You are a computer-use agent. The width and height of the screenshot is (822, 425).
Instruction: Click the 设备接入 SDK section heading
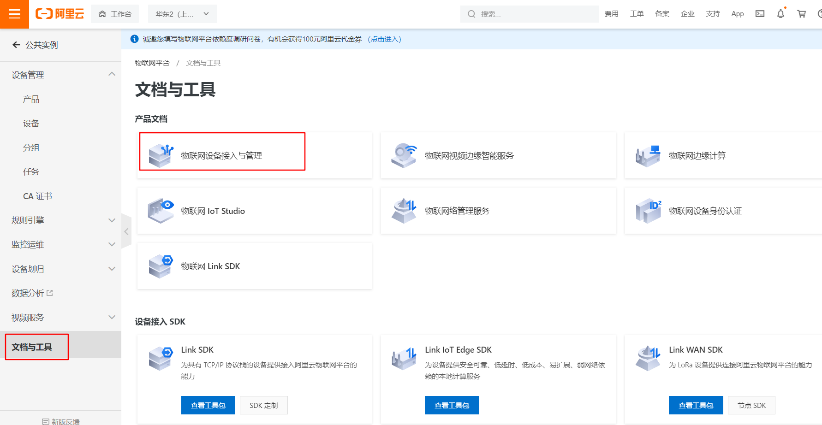pyautogui.click(x=160, y=321)
